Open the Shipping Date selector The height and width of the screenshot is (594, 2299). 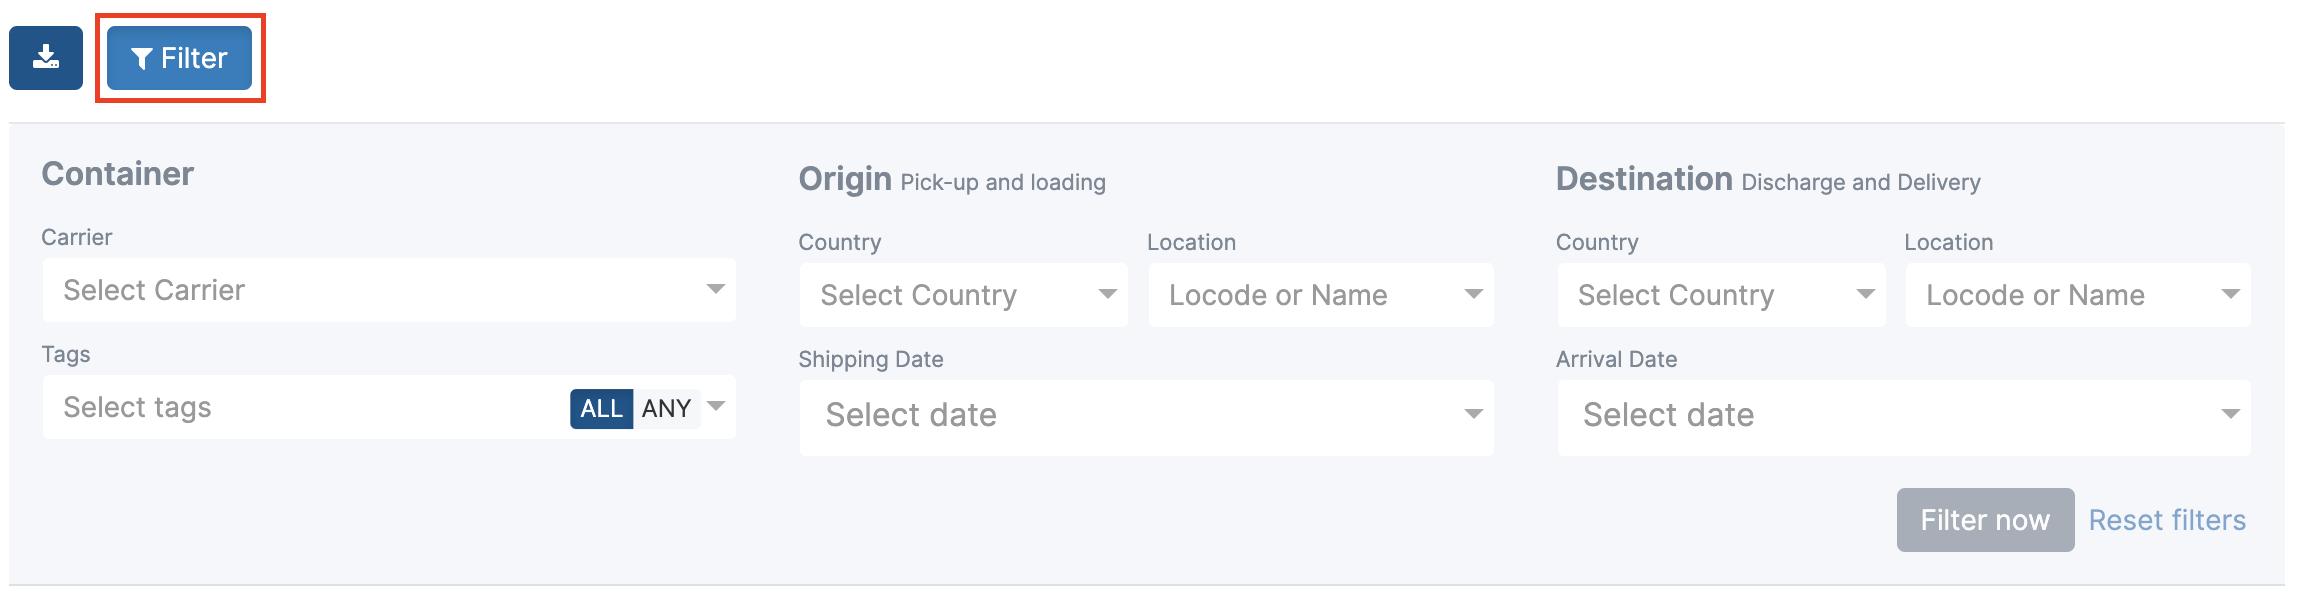tap(1146, 417)
